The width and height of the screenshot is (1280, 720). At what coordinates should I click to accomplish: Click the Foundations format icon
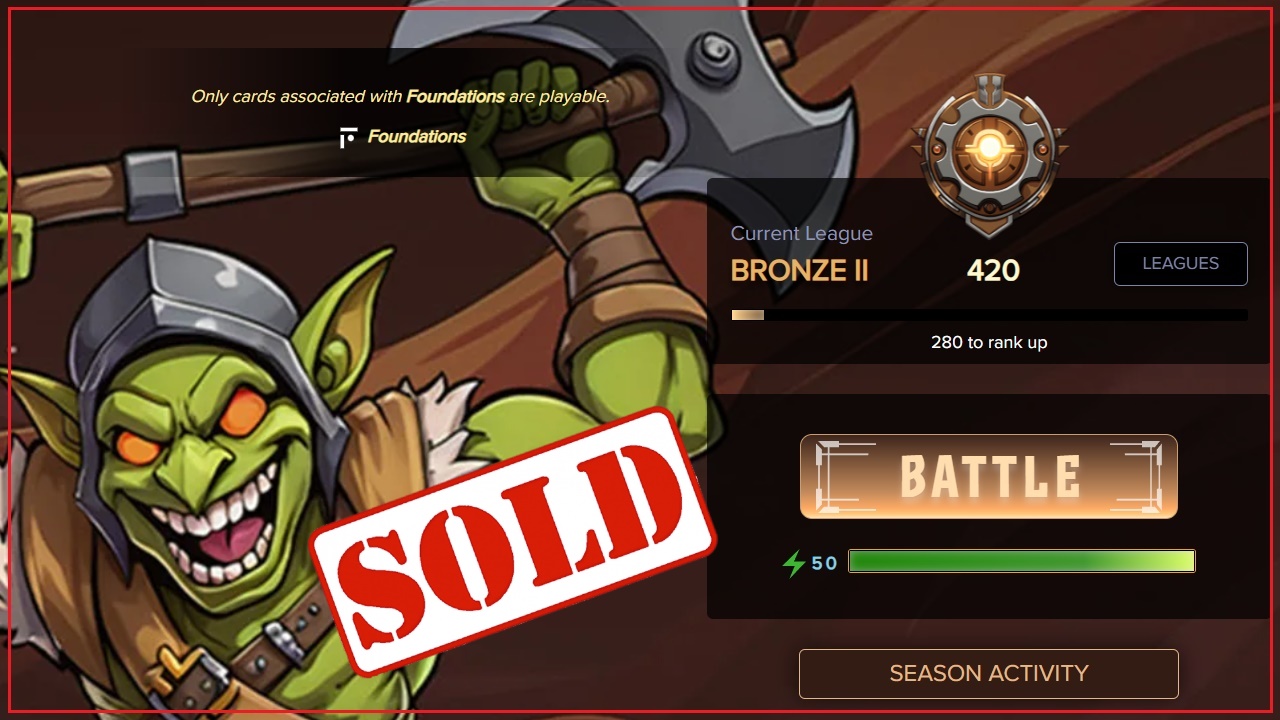coord(348,137)
